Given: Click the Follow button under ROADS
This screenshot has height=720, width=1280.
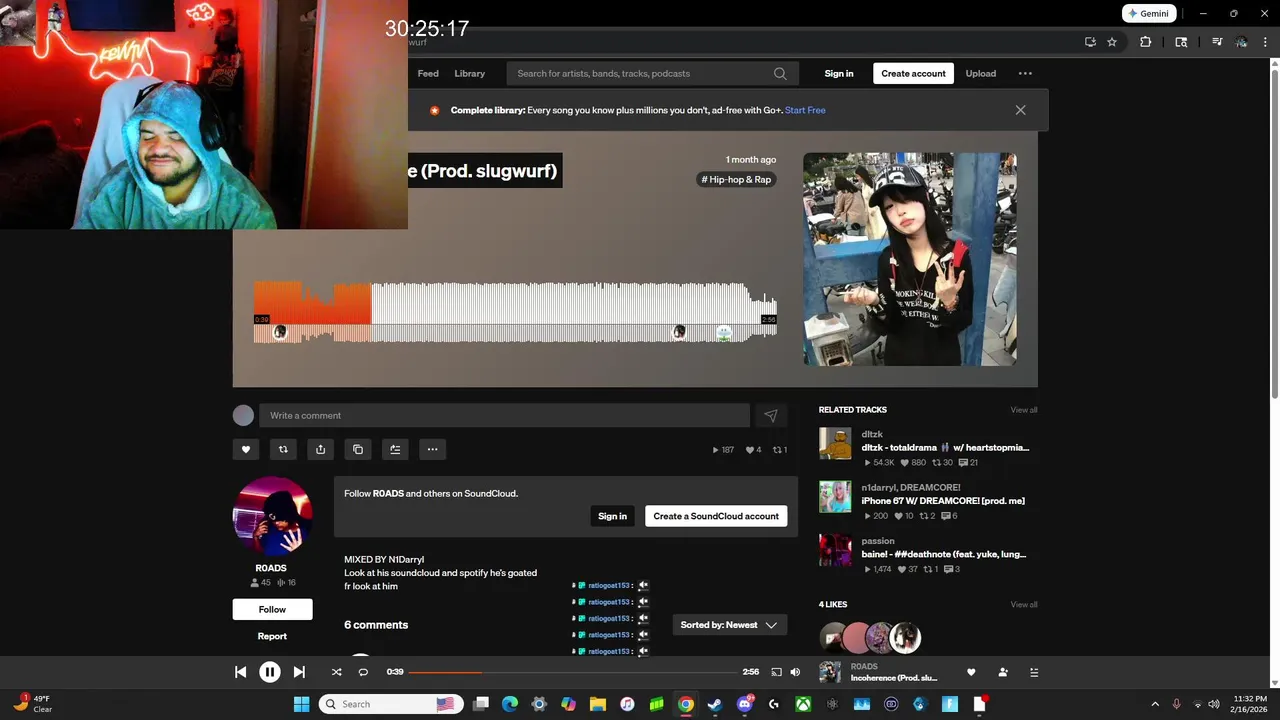Looking at the screenshot, I should pyautogui.click(x=272, y=609).
